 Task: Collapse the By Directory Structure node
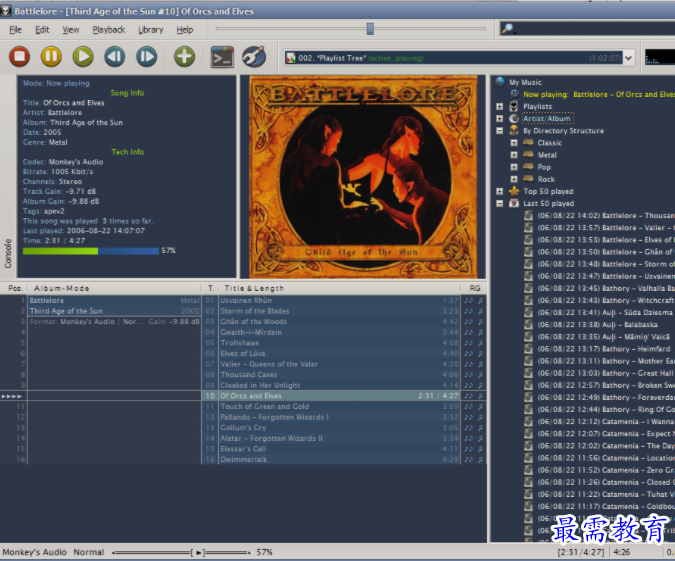[499, 130]
